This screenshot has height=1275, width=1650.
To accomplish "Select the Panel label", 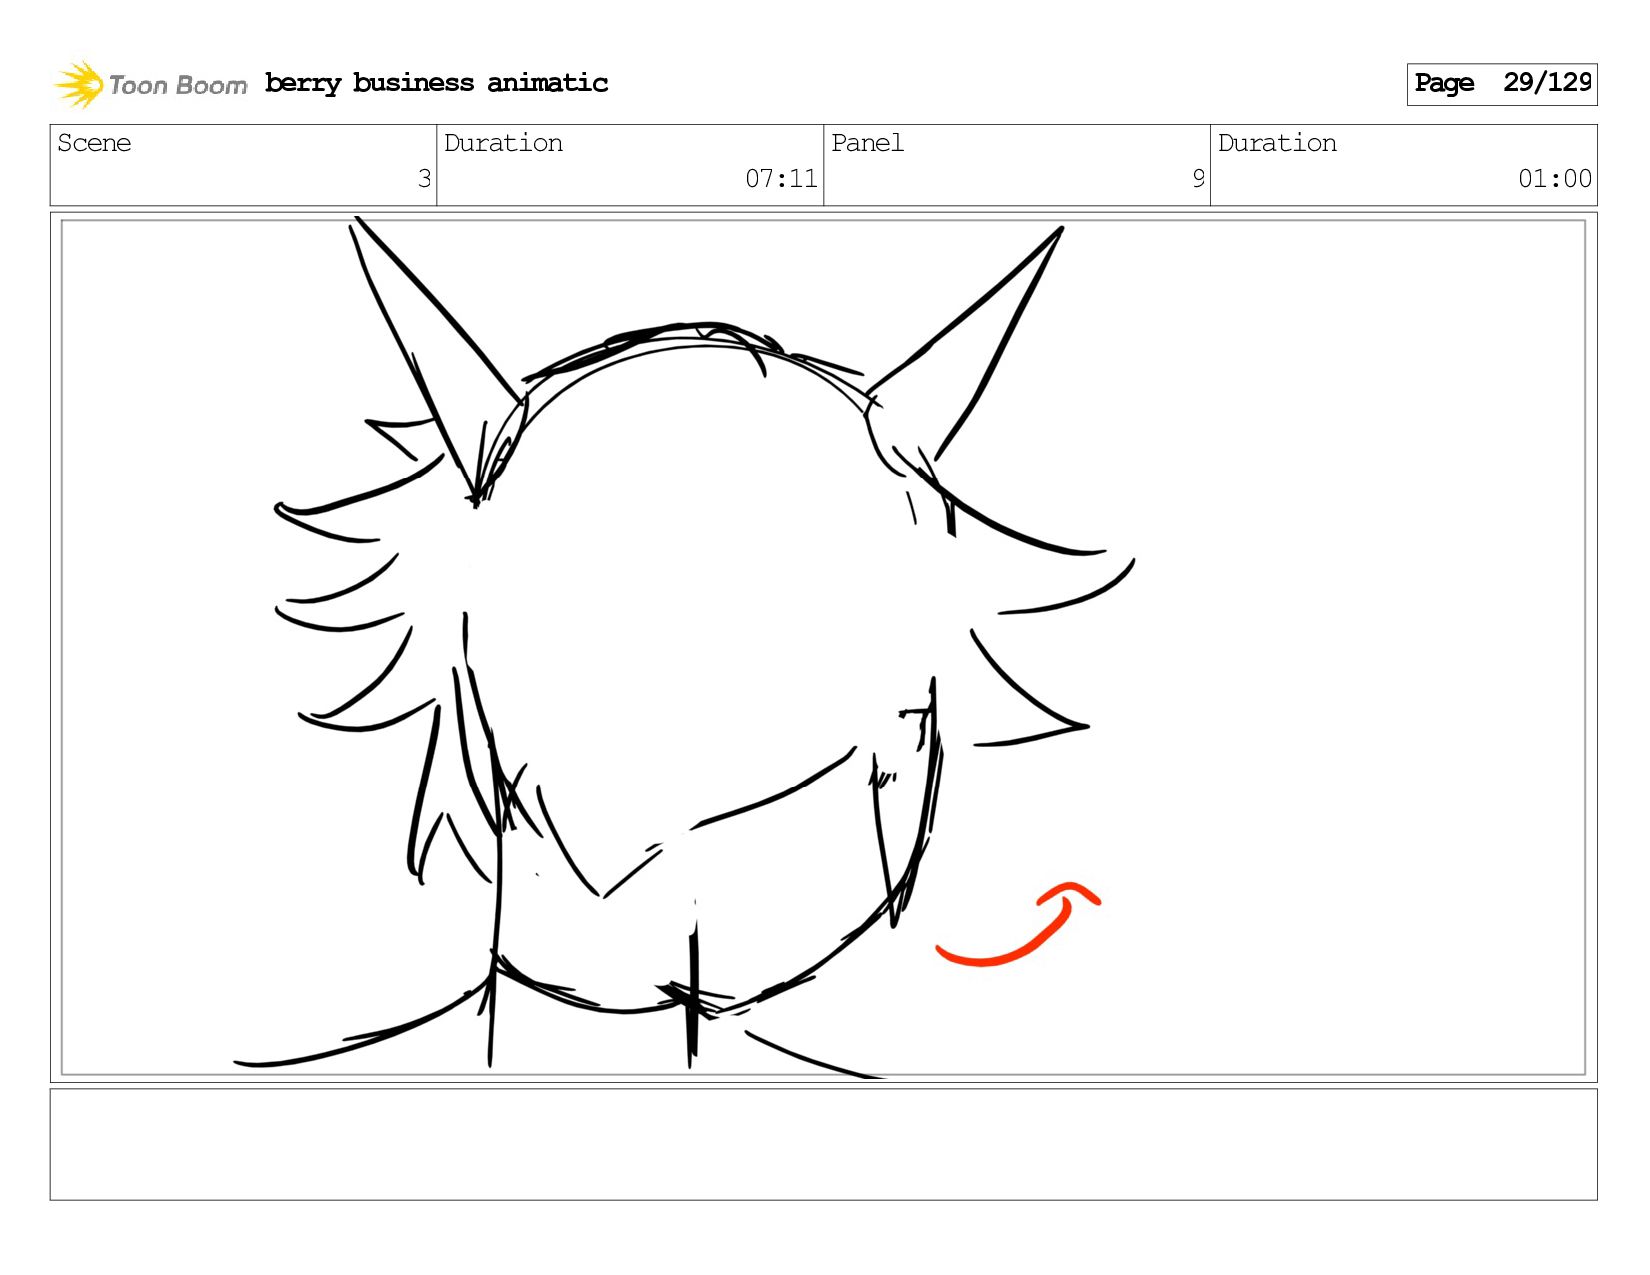I will pos(867,143).
